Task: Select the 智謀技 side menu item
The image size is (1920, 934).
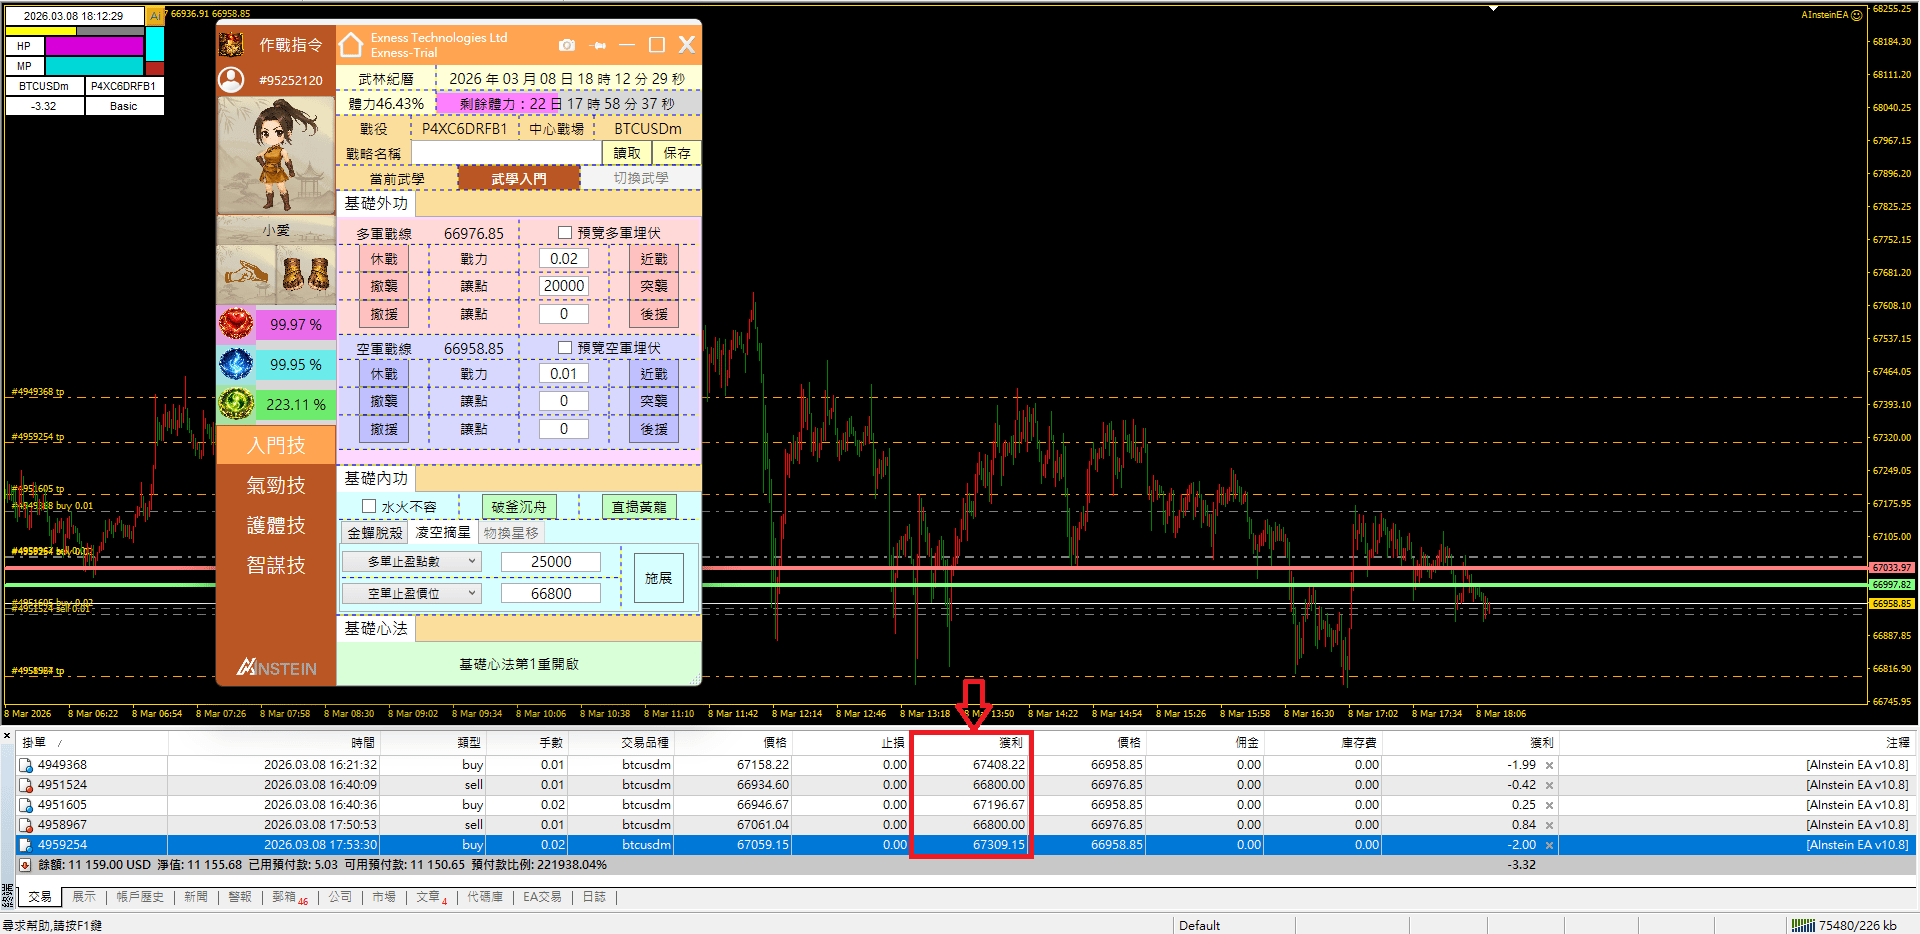Action: (x=276, y=565)
